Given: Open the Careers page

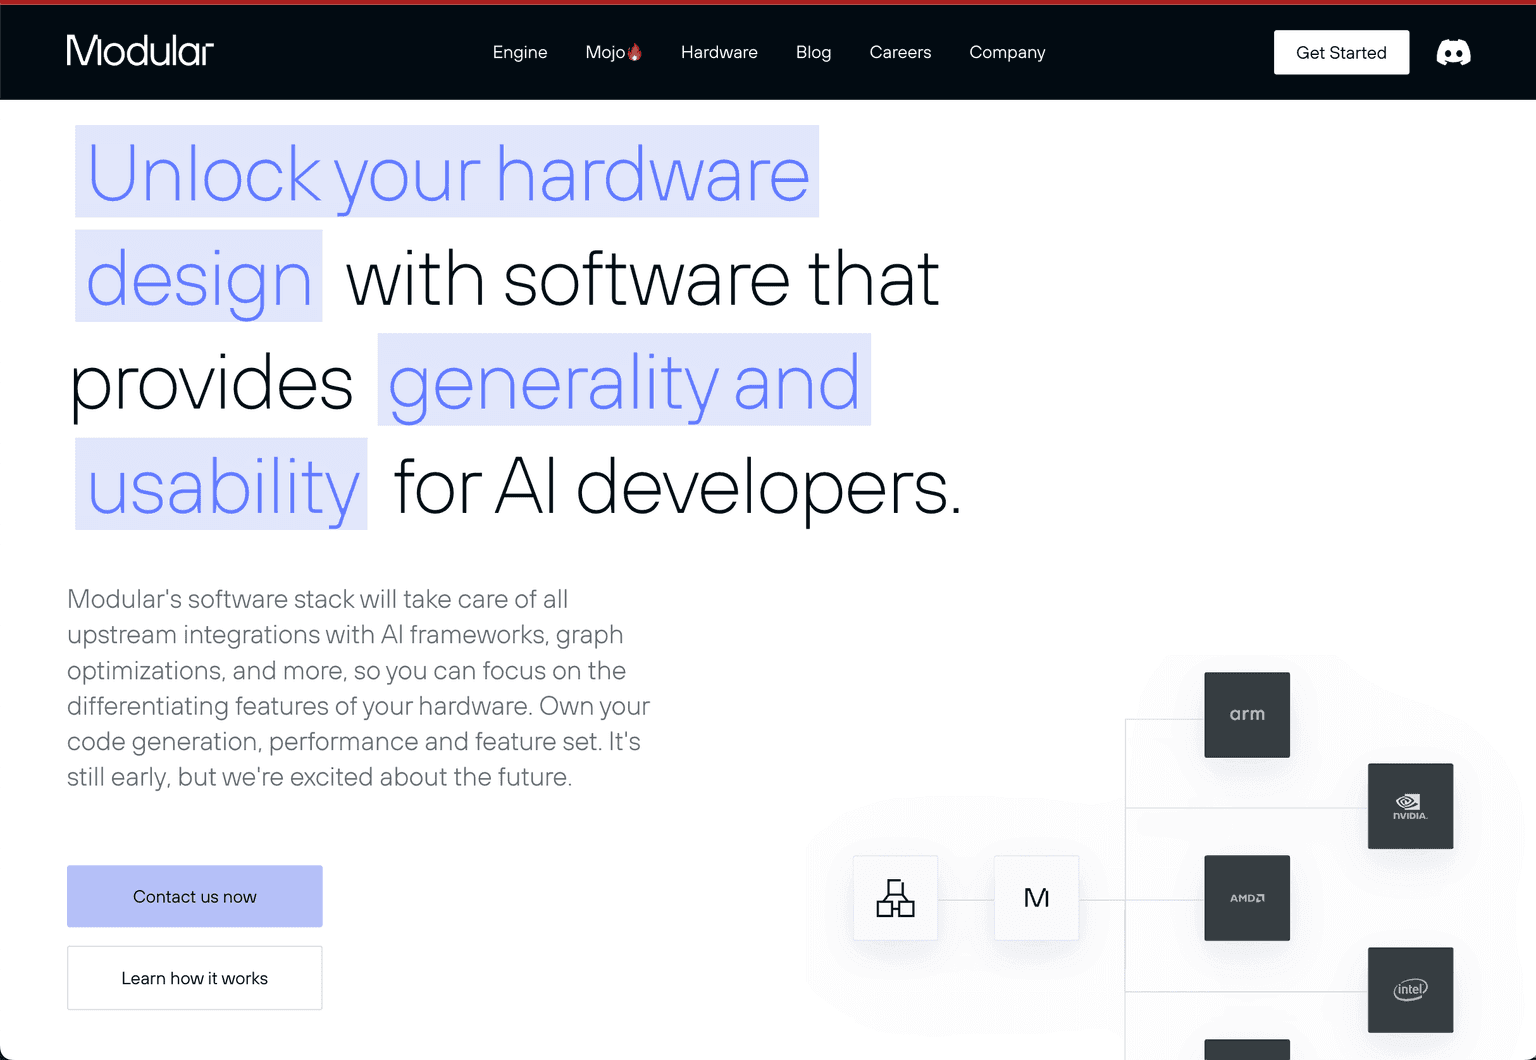Looking at the screenshot, I should tap(900, 52).
